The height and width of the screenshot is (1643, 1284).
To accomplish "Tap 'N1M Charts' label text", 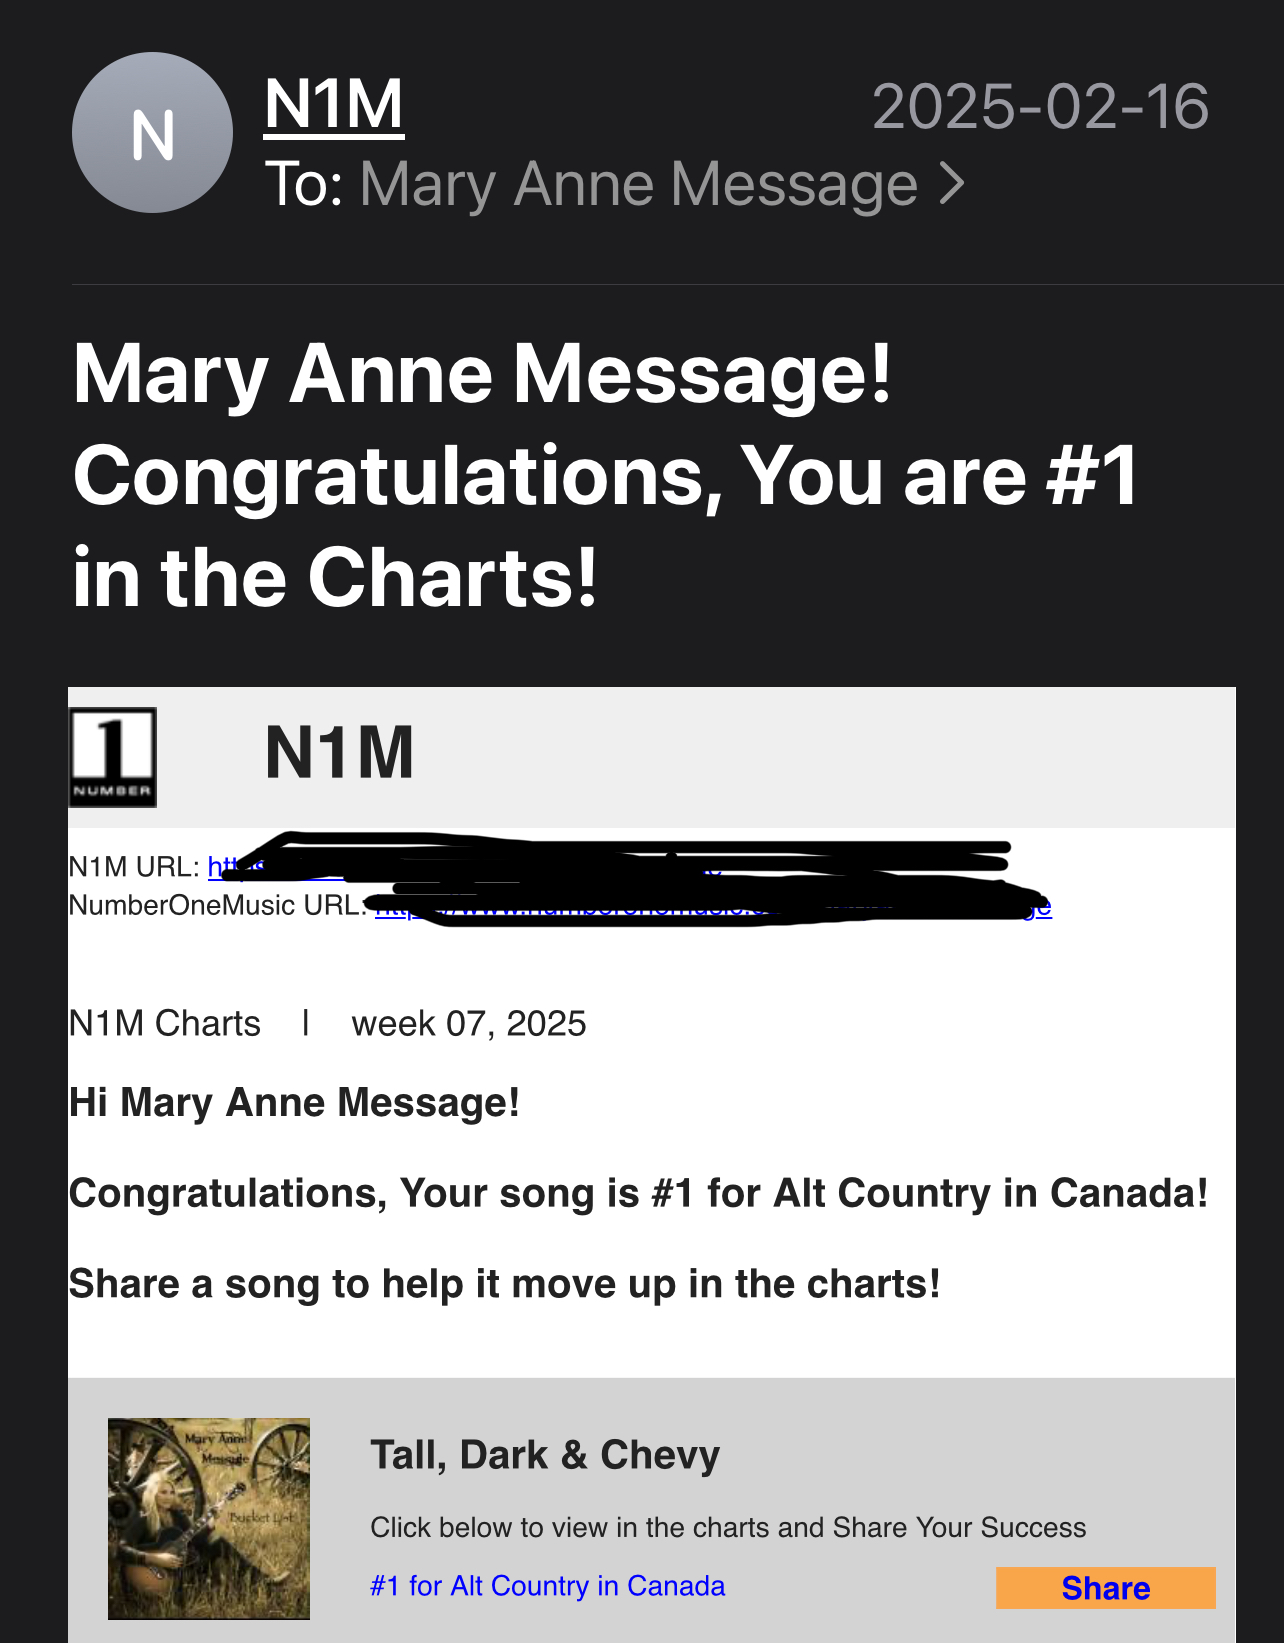I will coord(164,1023).
